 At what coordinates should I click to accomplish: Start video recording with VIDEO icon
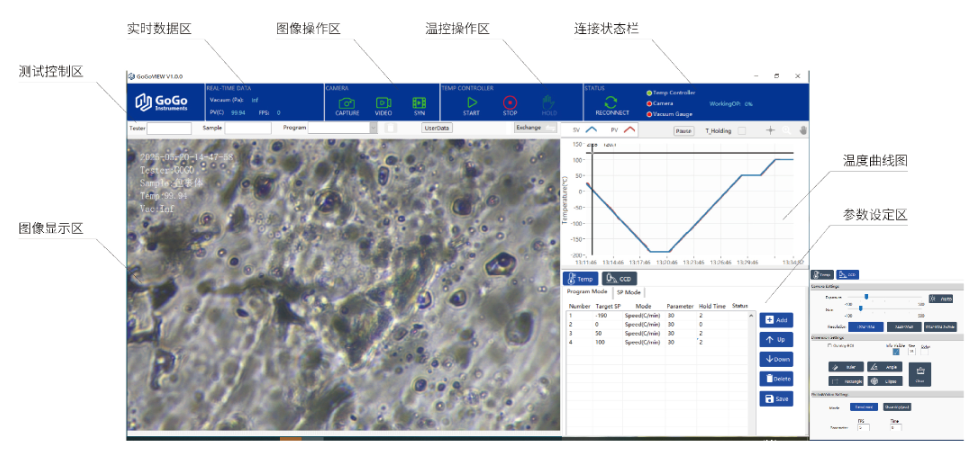point(383,103)
